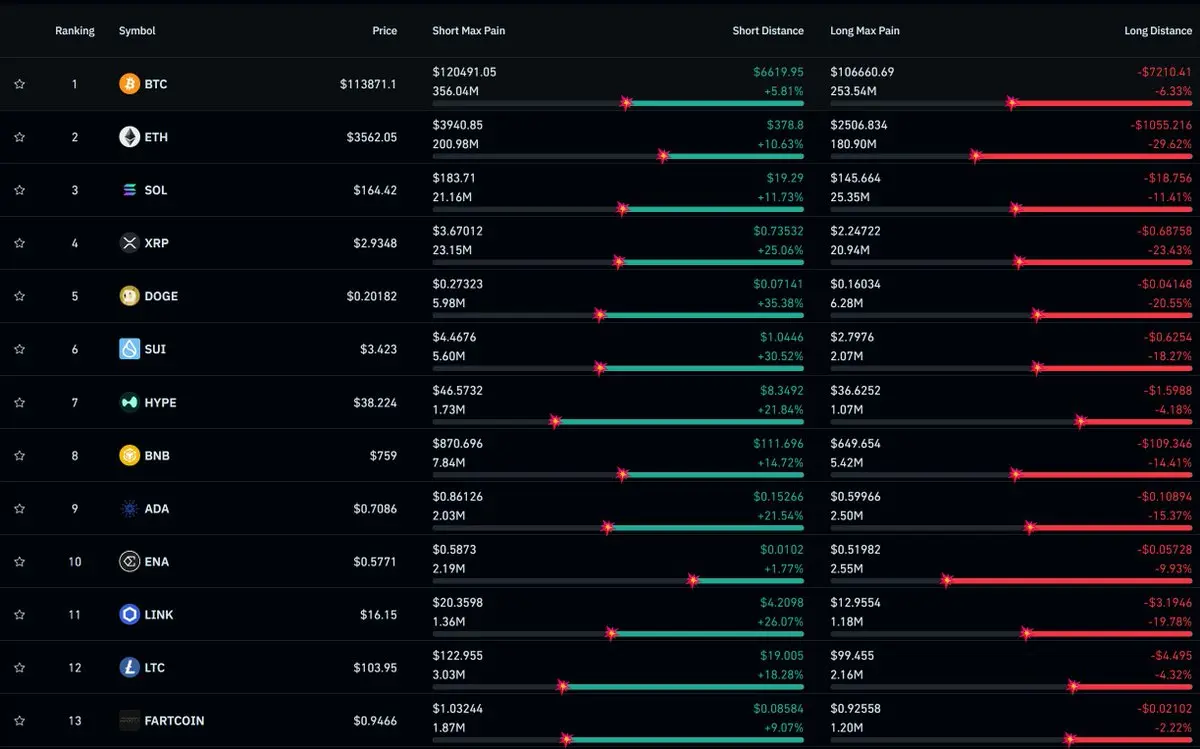Screen dimensions: 1200x749
Task: Click SUI long distance -18.27%
Action: (x=1169, y=356)
